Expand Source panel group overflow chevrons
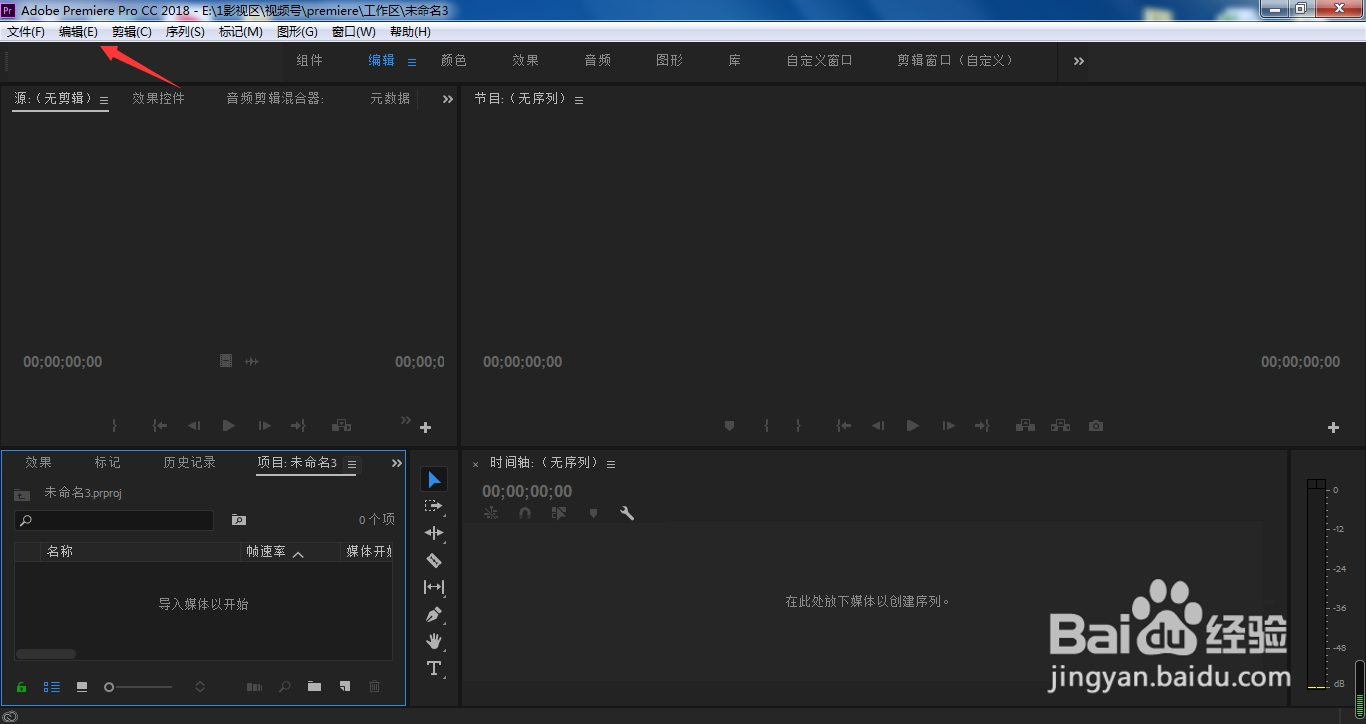 point(448,99)
